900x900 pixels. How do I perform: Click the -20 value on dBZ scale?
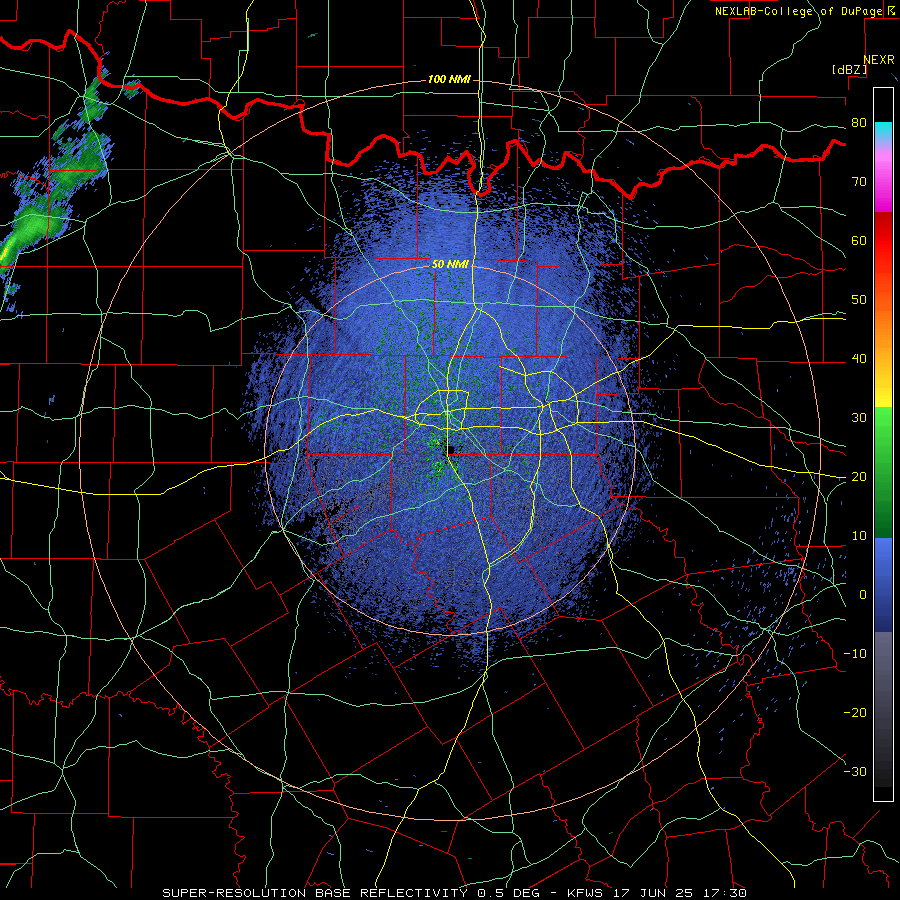(x=855, y=712)
